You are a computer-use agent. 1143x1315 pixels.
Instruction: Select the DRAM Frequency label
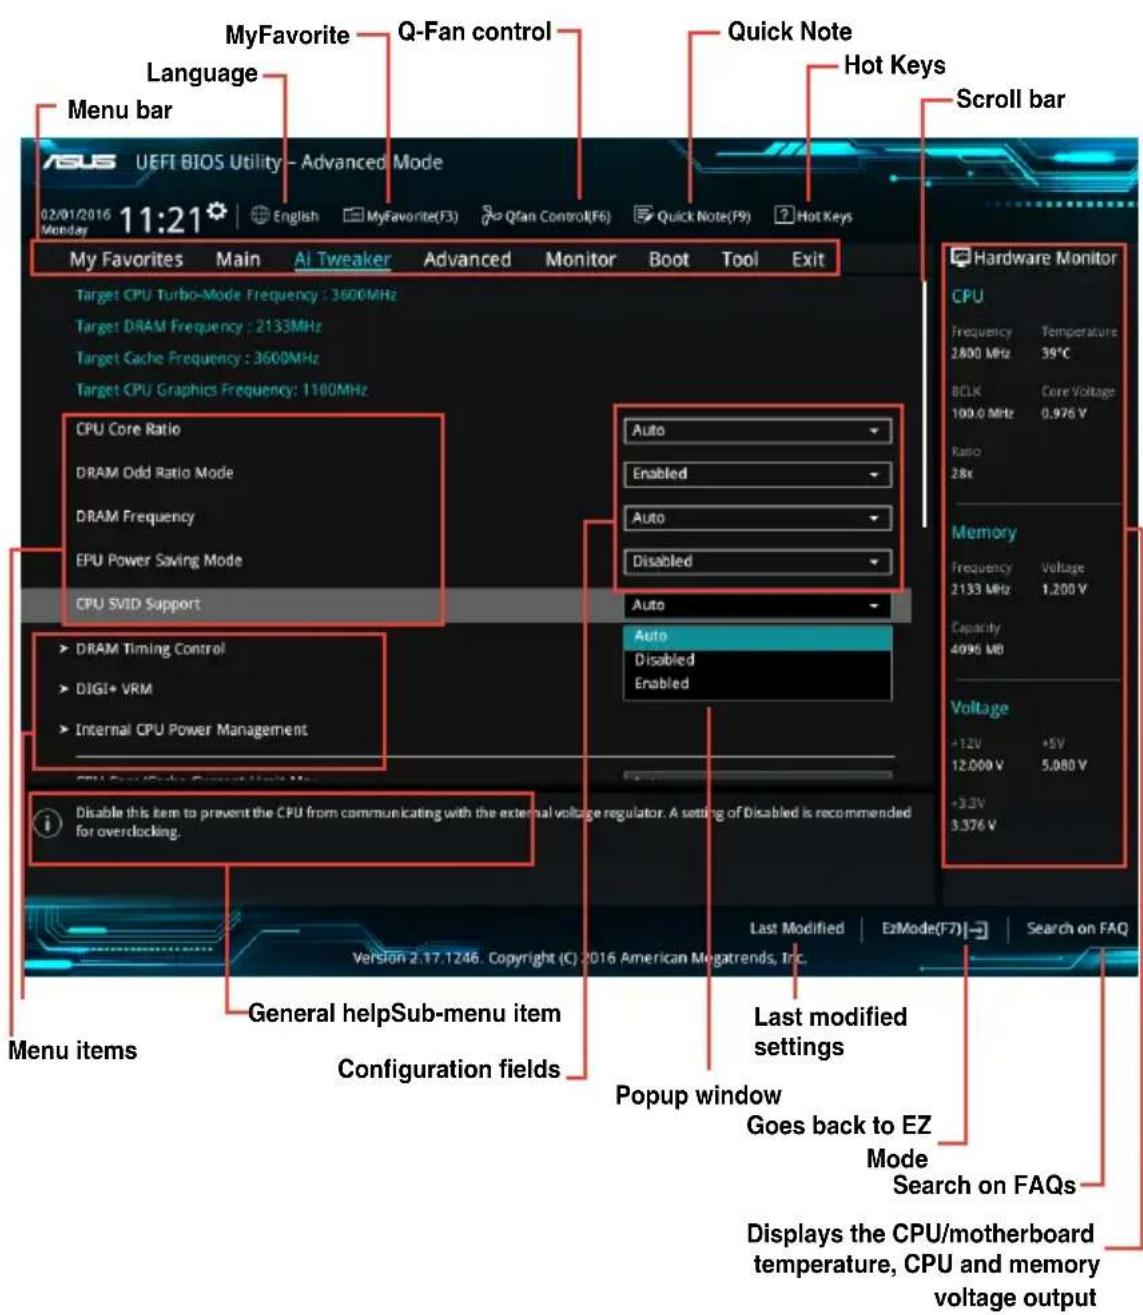click(135, 517)
